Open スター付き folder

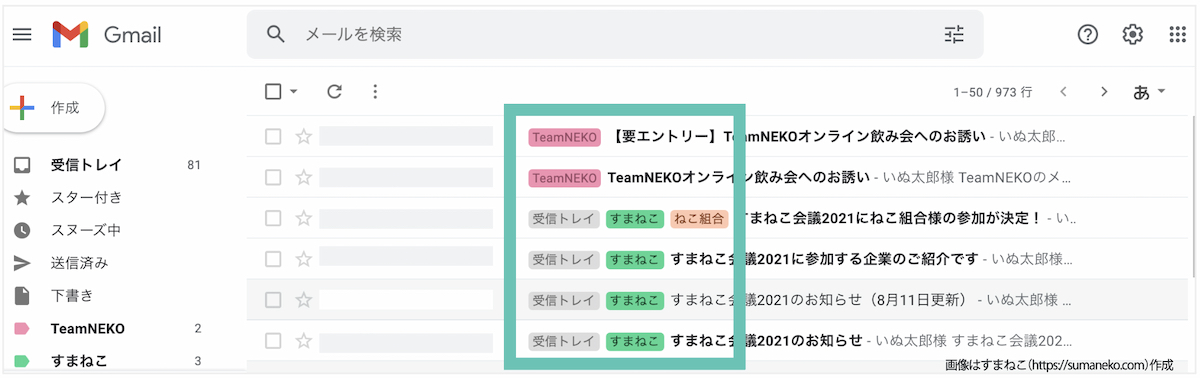[86, 198]
